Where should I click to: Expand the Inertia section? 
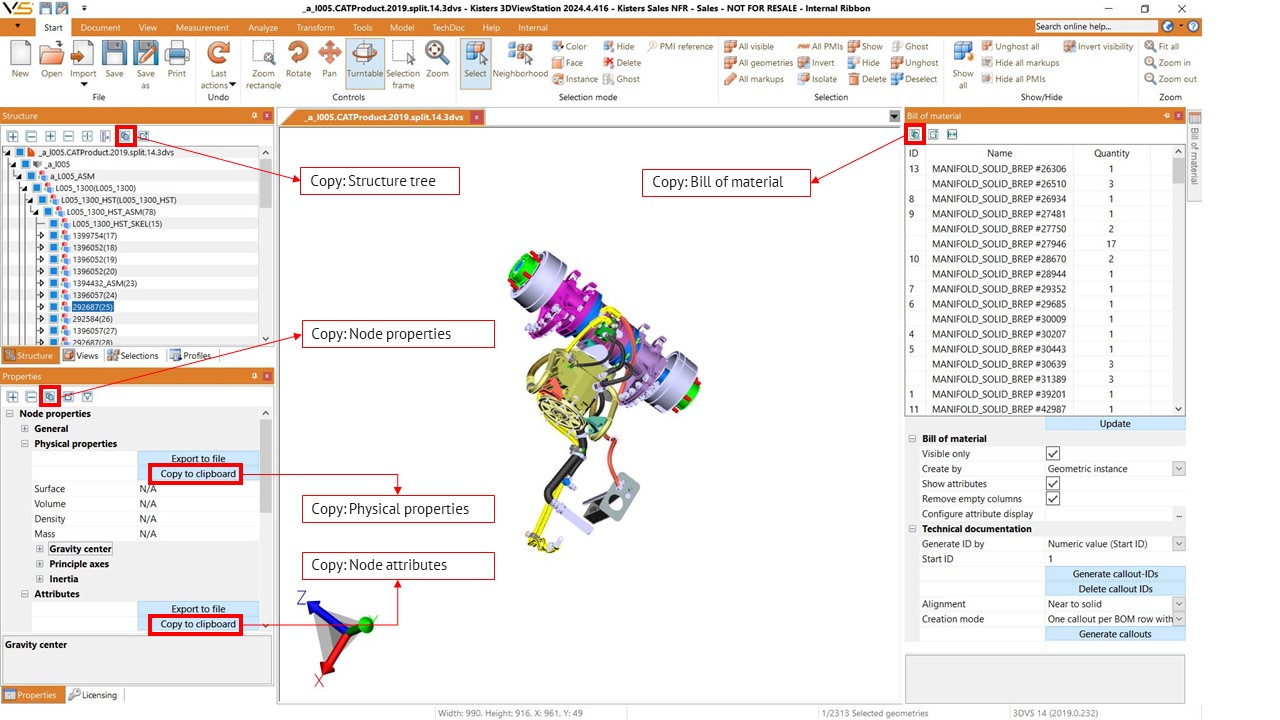point(40,579)
